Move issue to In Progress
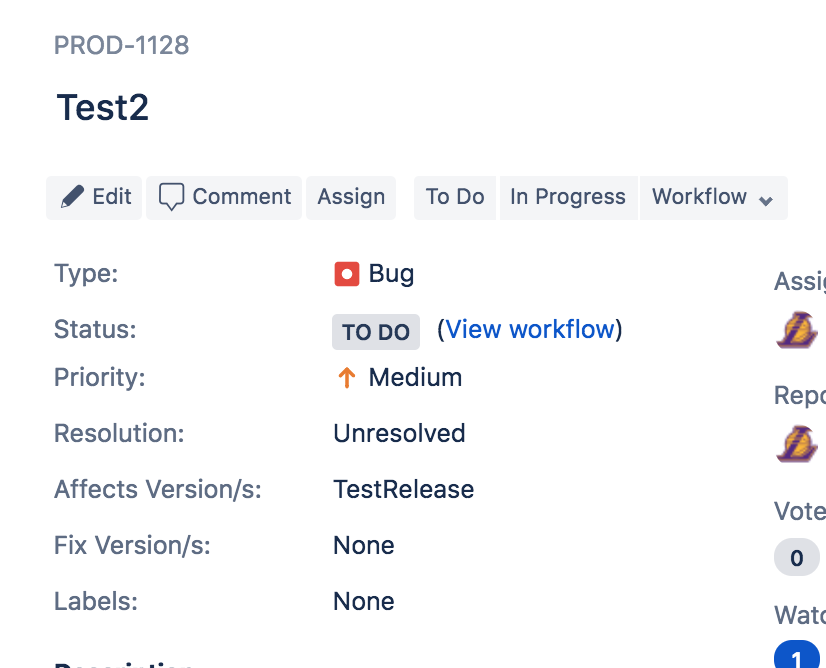This screenshot has height=668, width=826. pos(568,198)
